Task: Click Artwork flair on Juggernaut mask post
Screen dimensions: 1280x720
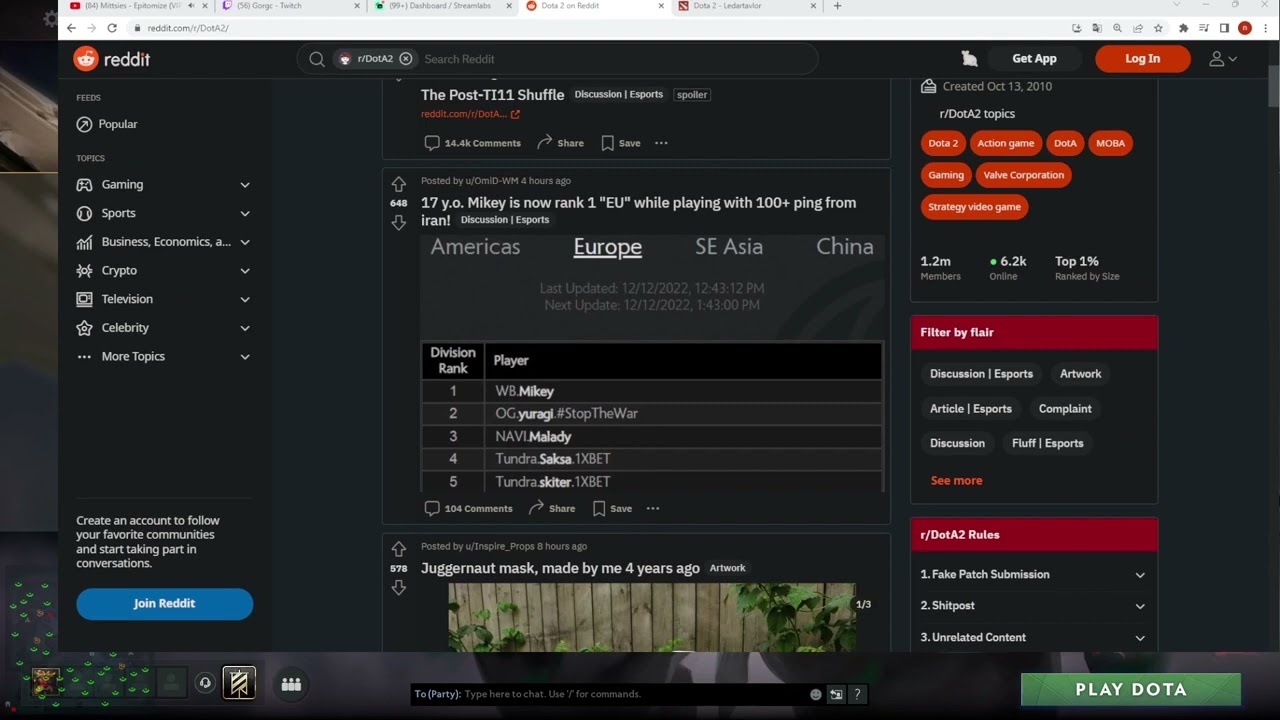Action: 727,568
